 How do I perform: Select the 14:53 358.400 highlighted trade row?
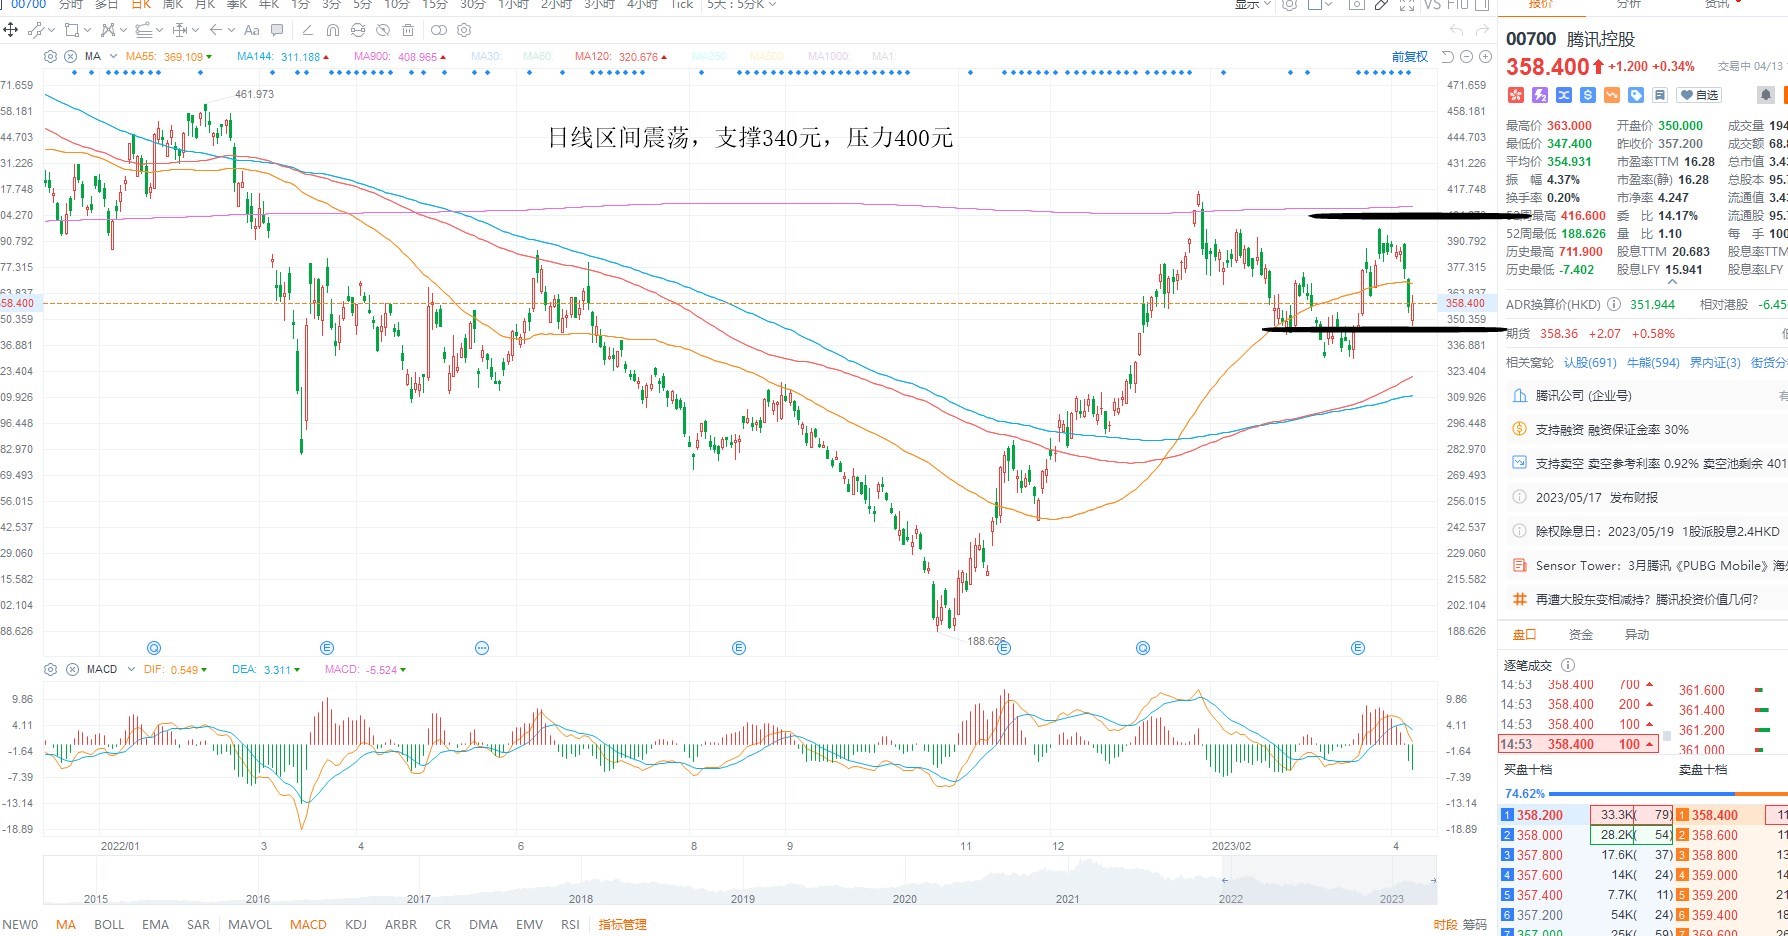click(x=1578, y=744)
